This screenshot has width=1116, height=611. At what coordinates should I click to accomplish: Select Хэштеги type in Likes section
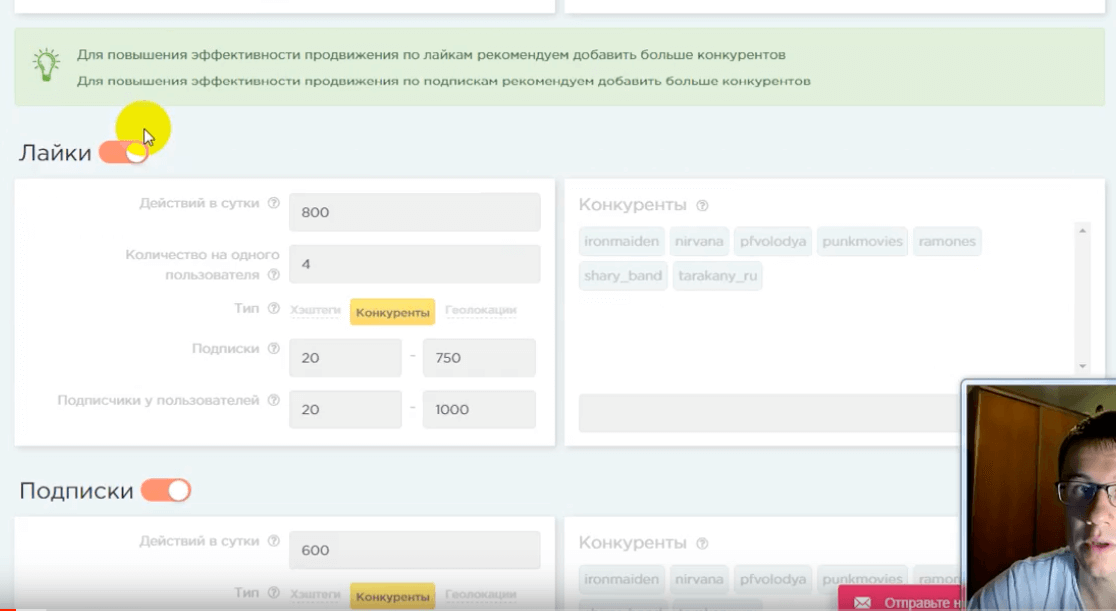click(x=315, y=312)
